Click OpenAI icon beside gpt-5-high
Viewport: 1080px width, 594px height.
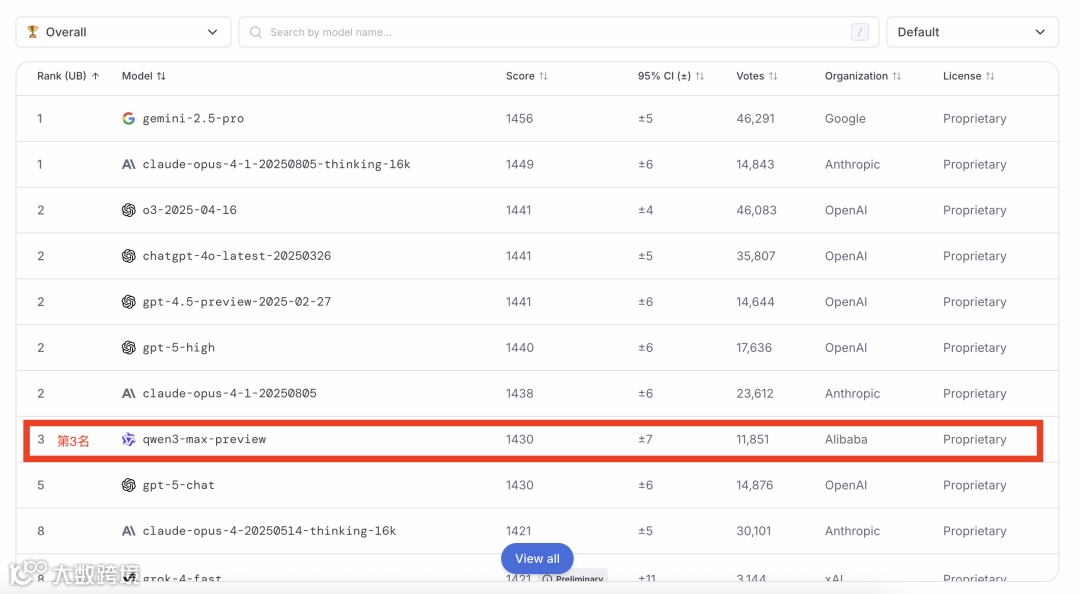click(128, 347)
